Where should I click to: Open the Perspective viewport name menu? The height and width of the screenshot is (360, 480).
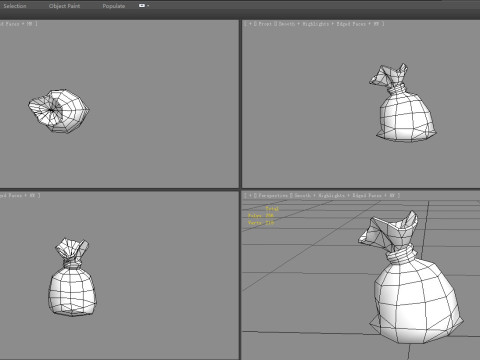(273, 196)
